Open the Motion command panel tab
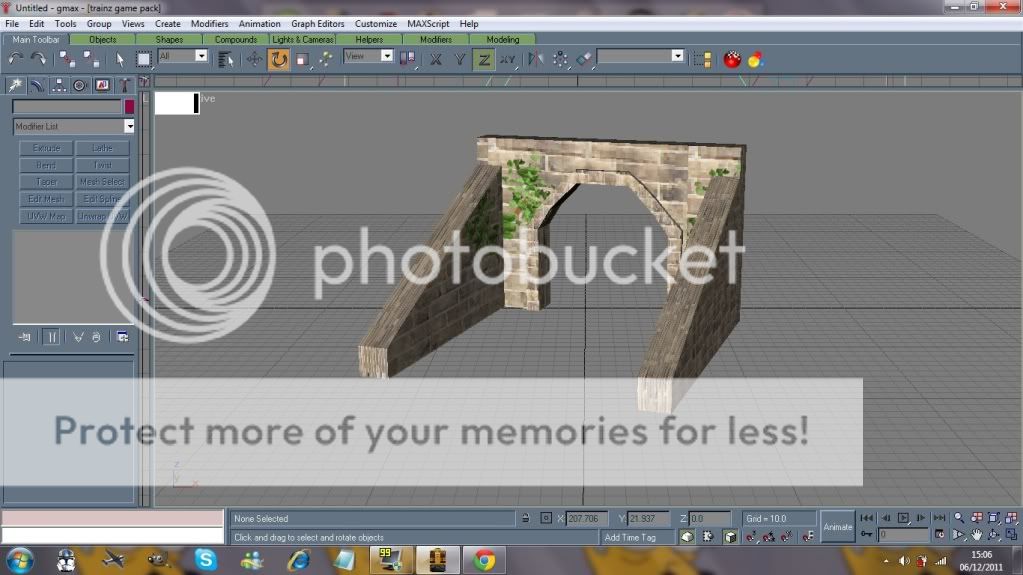 pos(80,85)
